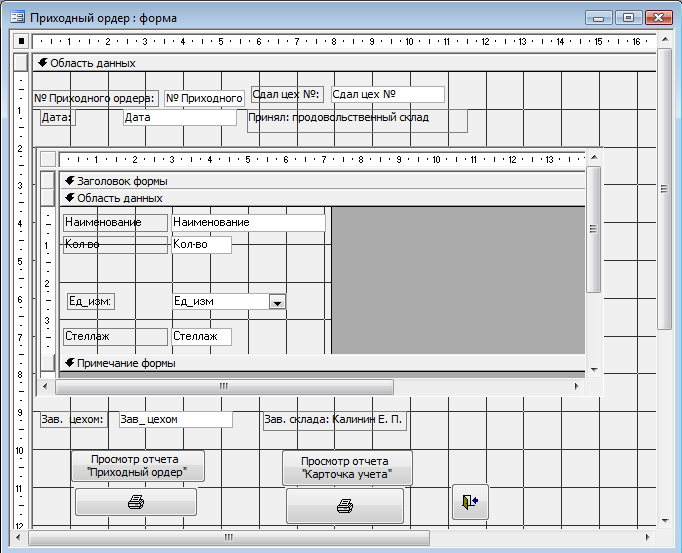Click the subform scroll left arrow
682x553 pixels.
click(45, 386)
